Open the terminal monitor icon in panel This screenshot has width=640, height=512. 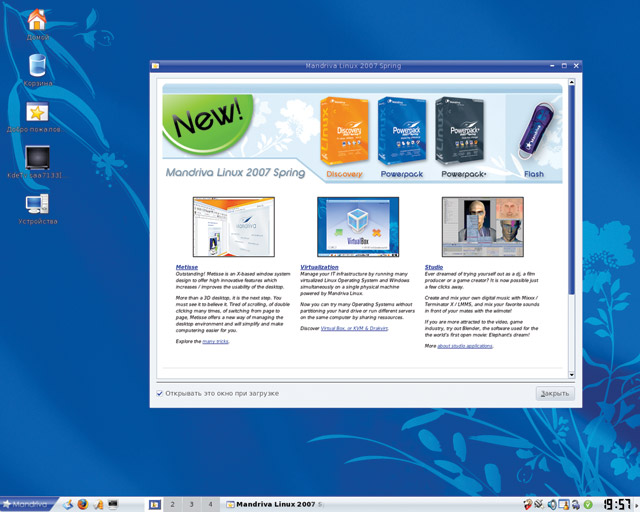pos(113,505)
